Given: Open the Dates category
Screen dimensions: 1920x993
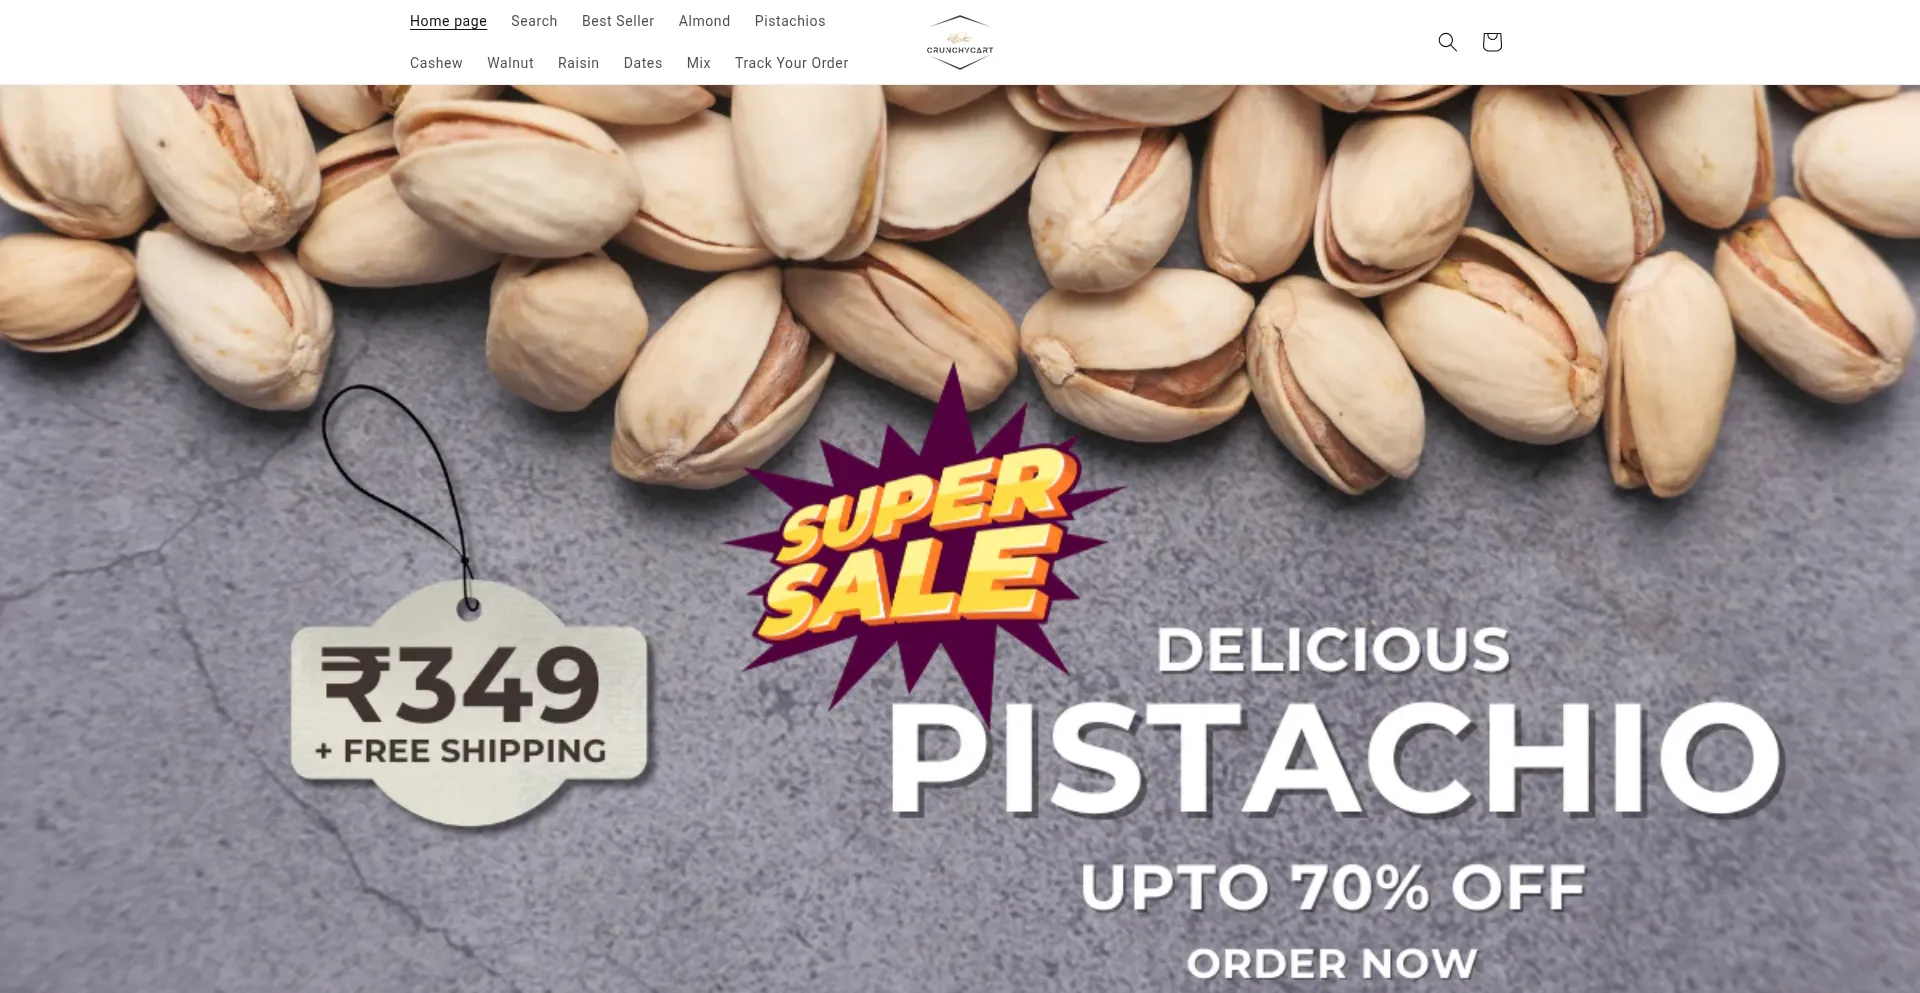Looking at the screenshot, I should point(643,63).
